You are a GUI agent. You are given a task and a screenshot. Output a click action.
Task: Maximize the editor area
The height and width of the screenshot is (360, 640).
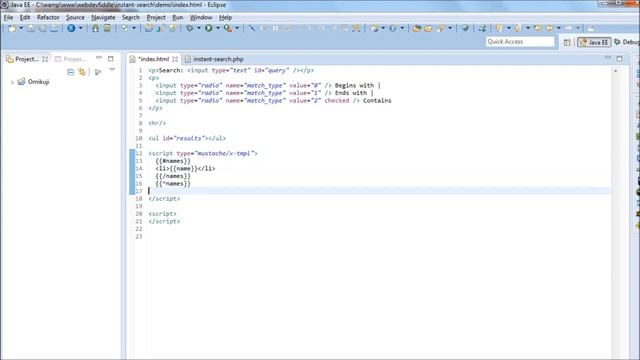[620, 59]
